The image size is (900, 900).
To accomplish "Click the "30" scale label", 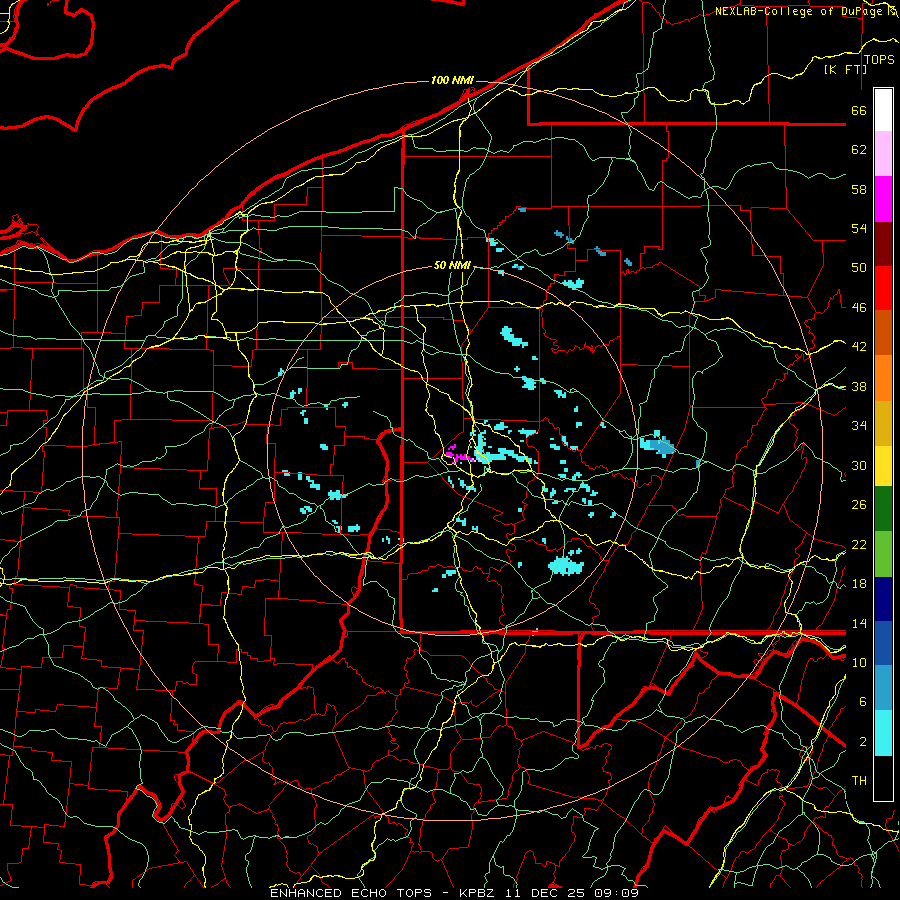I will point(859,465).
